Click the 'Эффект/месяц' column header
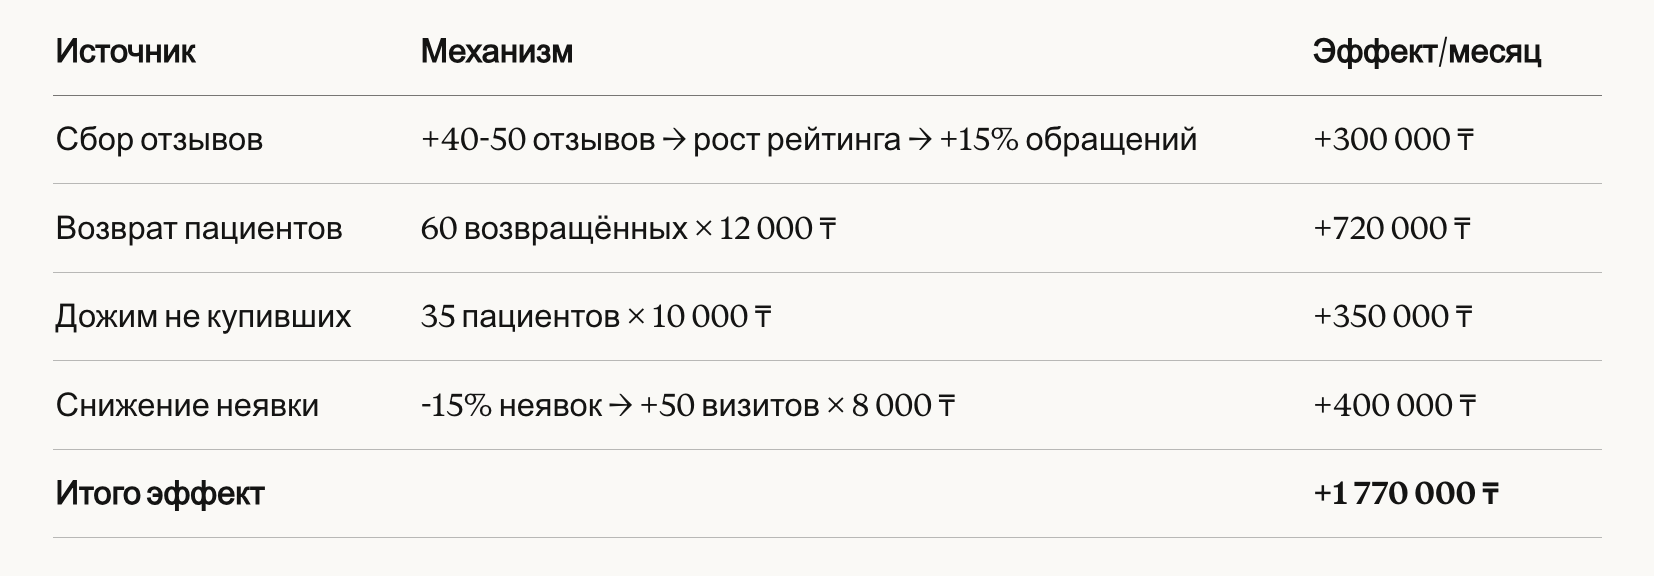The width and height of the screenshot is (1654, 576). pos(1426,51)
